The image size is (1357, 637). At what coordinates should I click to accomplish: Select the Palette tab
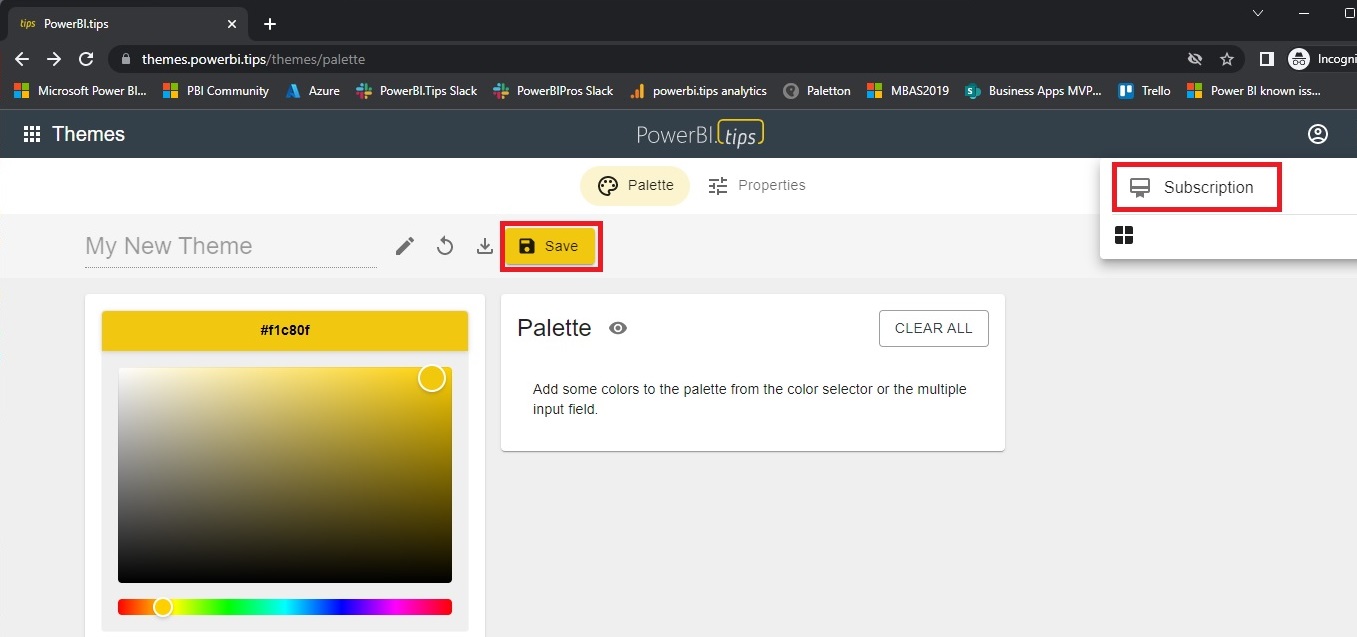point(635,185)
